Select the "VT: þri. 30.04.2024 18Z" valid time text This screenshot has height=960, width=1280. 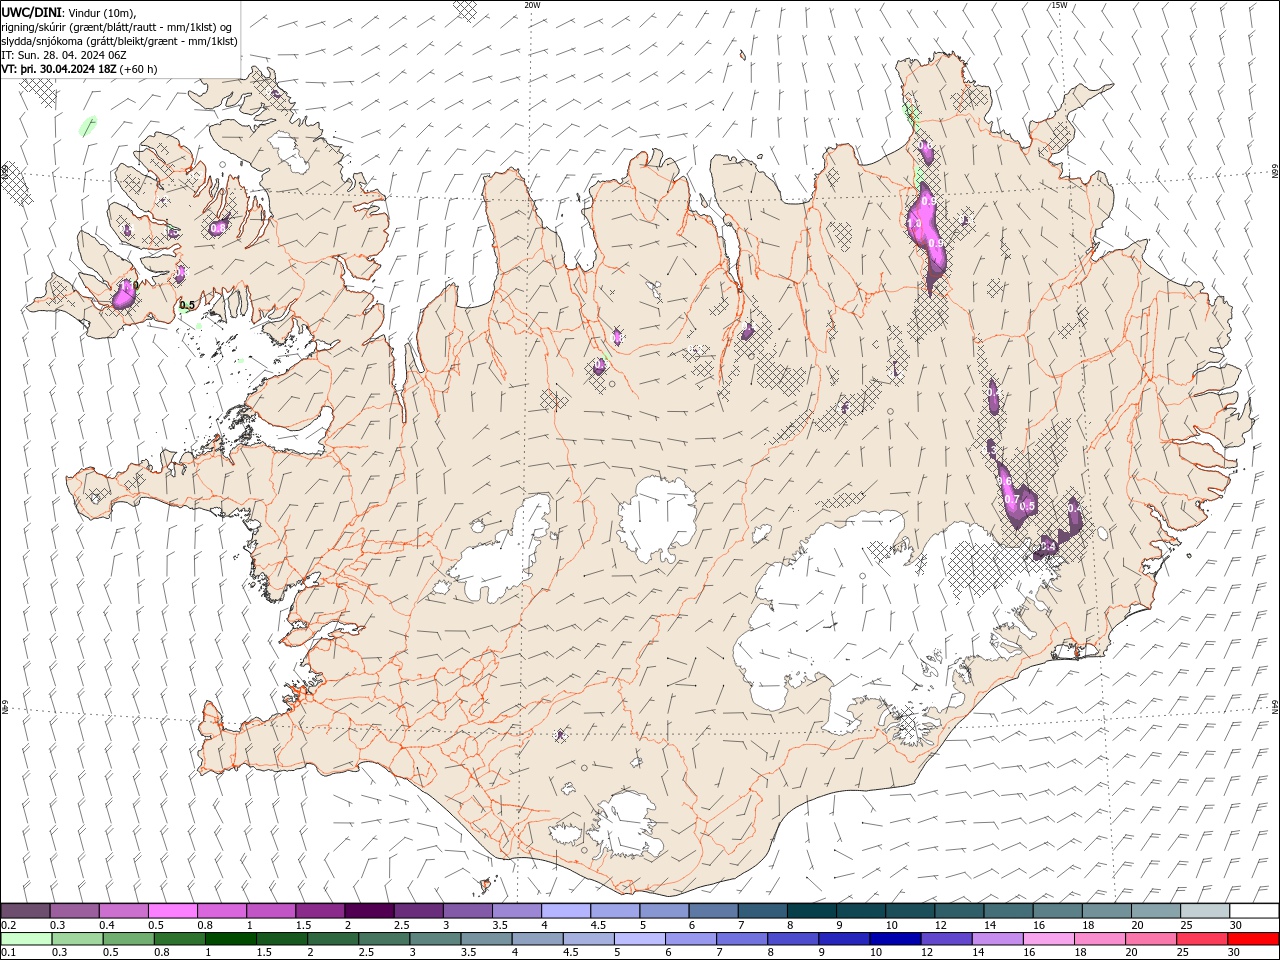[x=58, y=69]
